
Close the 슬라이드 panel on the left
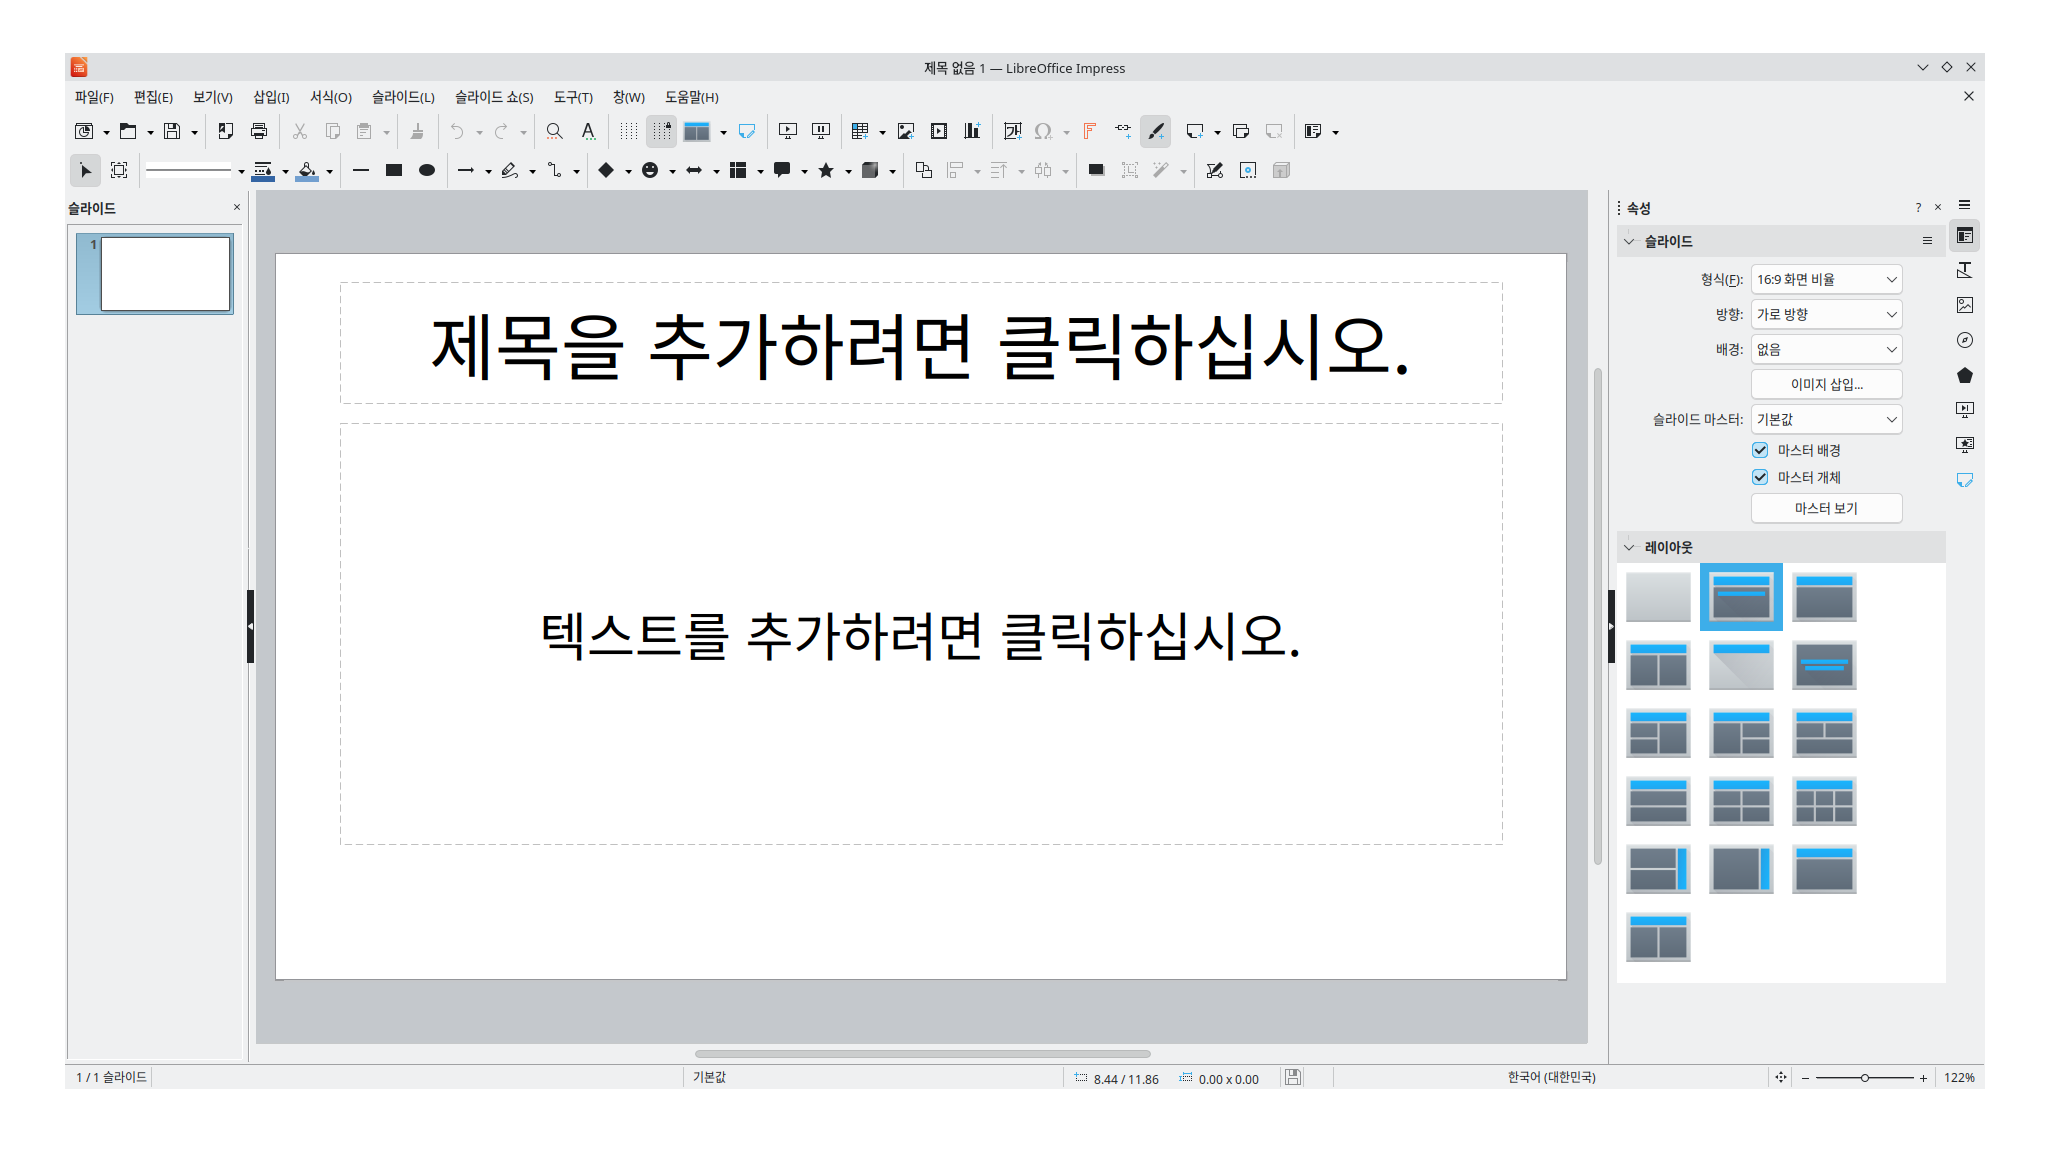tap(237, 207)
